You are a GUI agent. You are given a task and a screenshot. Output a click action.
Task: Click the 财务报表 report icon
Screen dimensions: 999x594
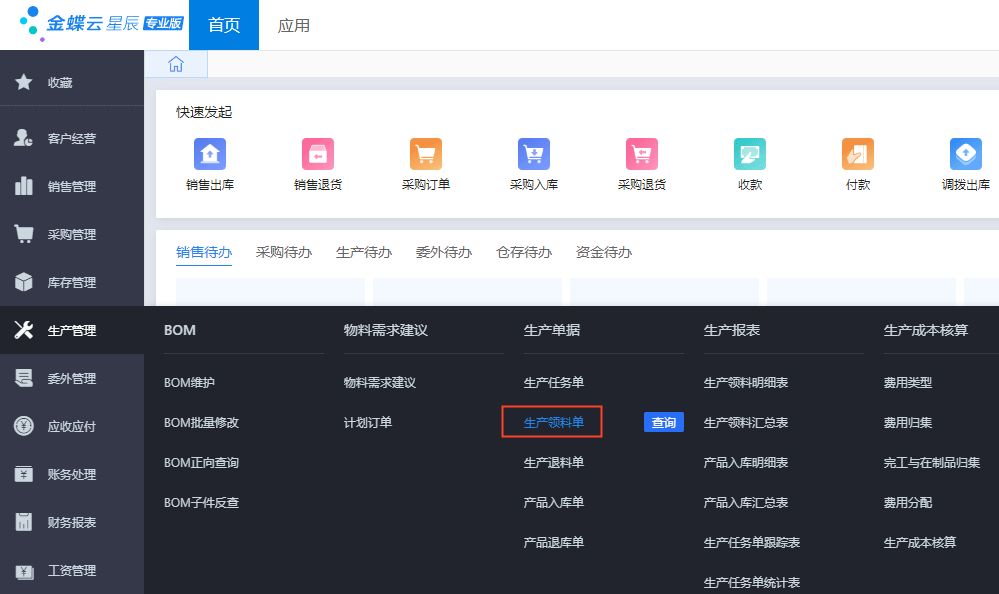pos(24,522)
